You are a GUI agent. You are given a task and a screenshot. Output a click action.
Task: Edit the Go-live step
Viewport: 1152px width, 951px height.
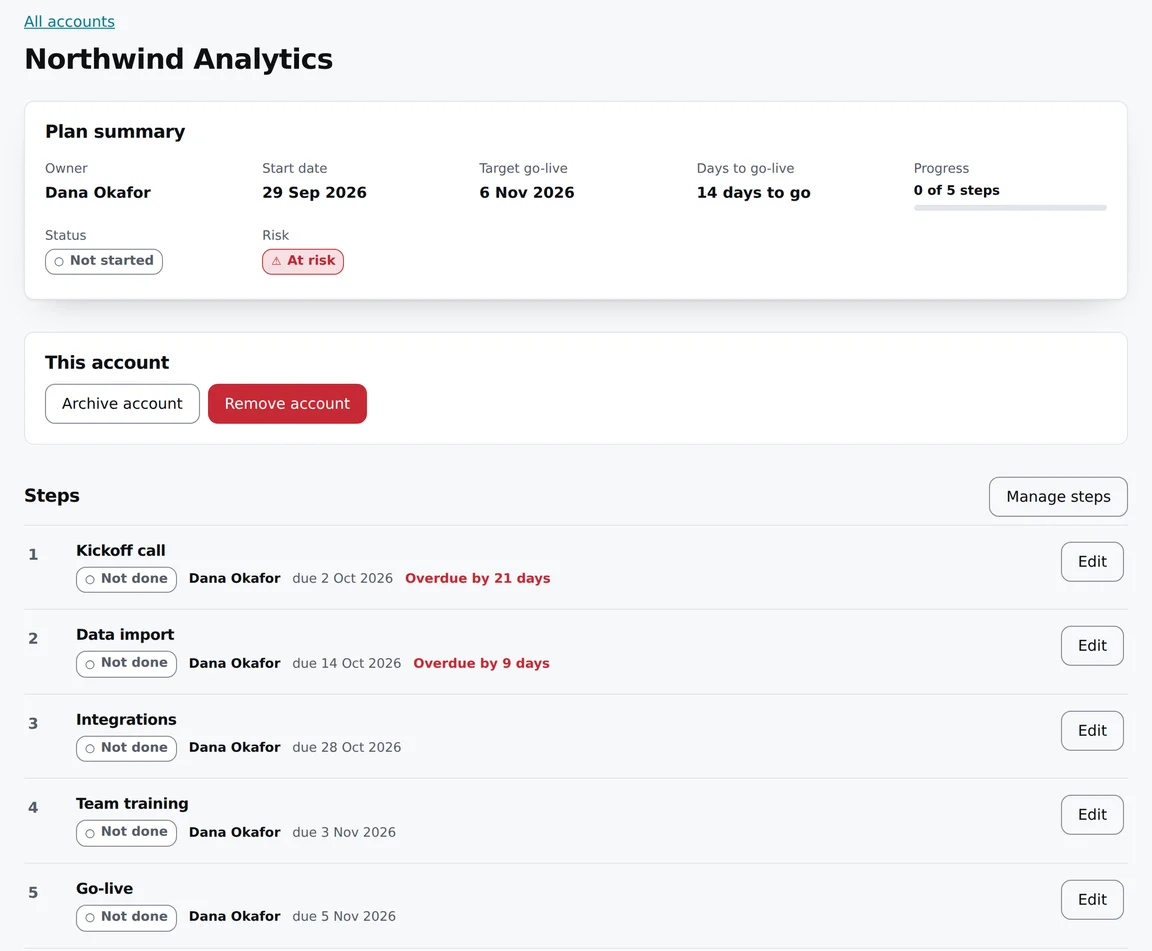(x=1092, y=900)
